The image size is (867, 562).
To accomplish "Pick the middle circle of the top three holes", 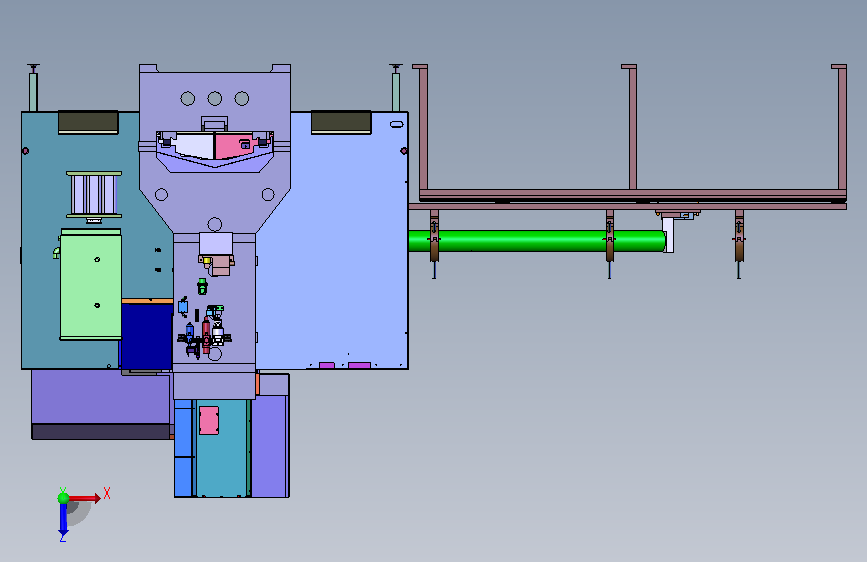I will [x=215, y=98].
